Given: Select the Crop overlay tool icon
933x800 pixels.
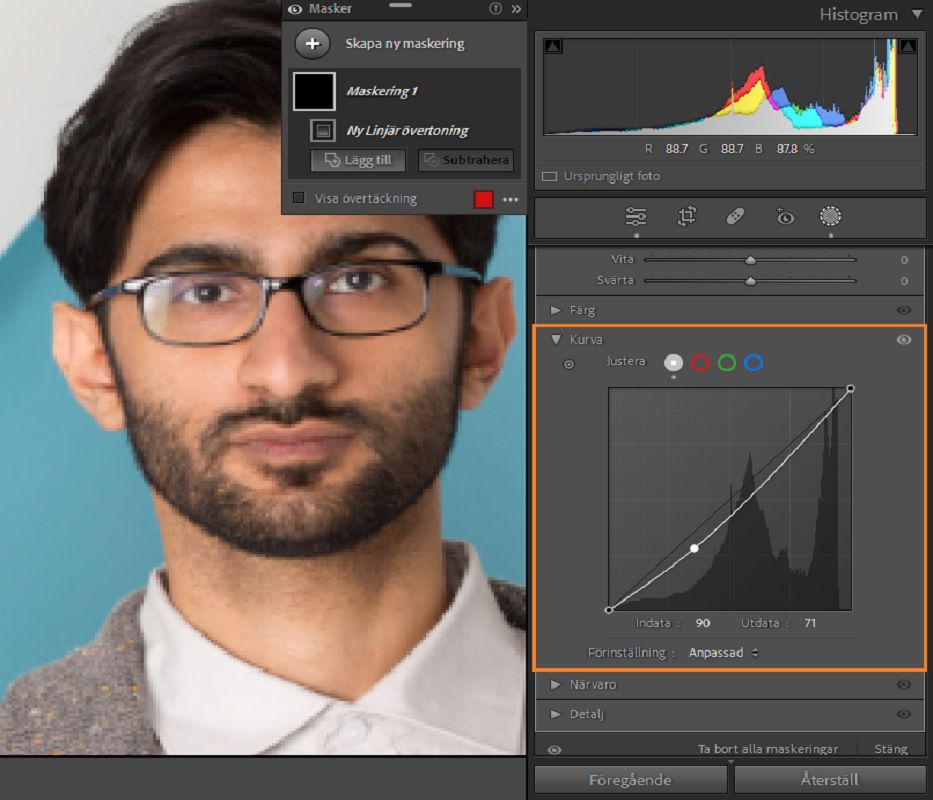Looking at the screenshot, I should [x=686, y=216].
